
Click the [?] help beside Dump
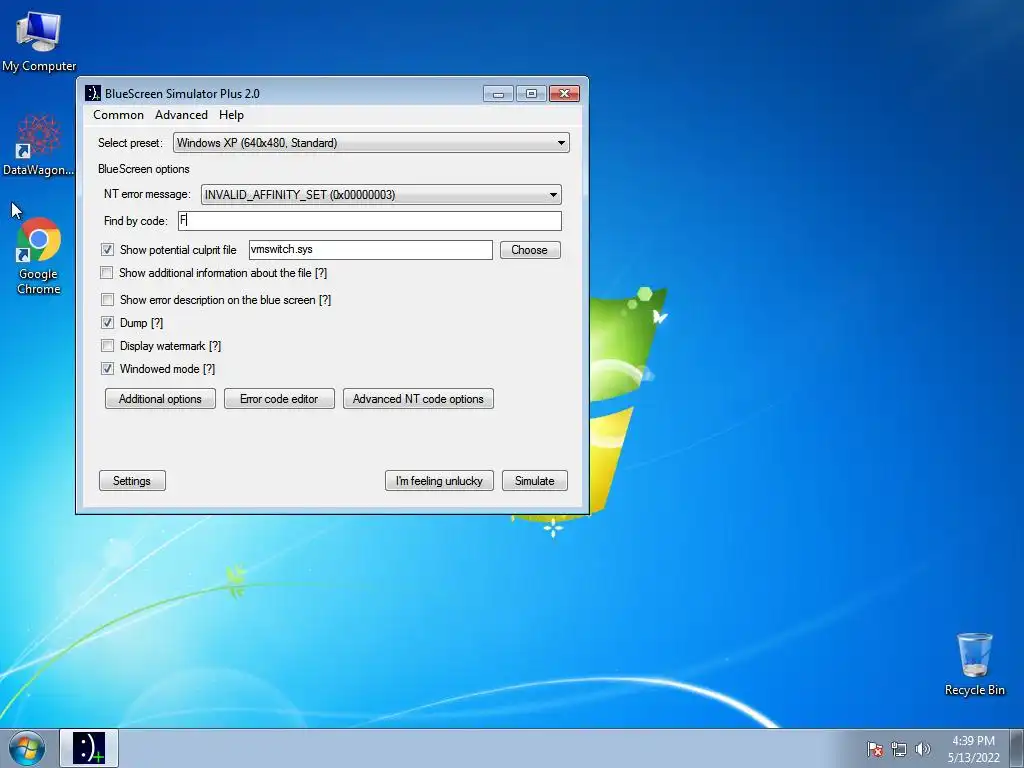point(157,323)
